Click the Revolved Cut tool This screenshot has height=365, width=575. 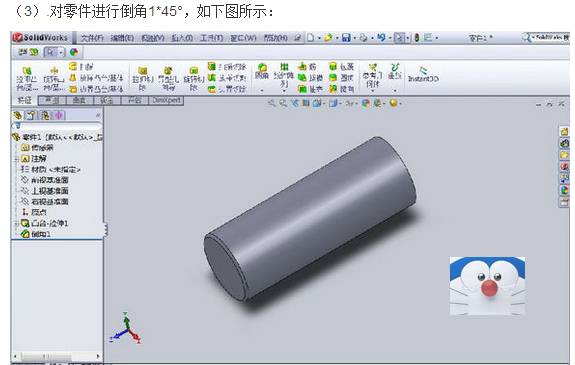click(x=194, y=79)
